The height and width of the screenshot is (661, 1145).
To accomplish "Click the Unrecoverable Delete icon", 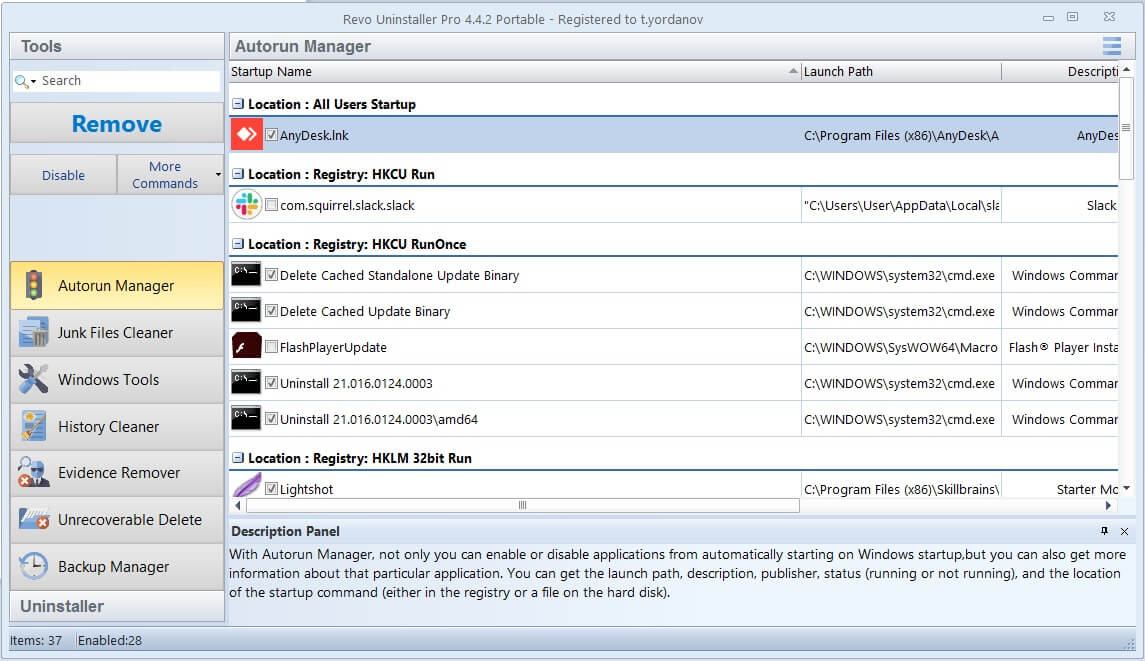I will tap(34, 519).
